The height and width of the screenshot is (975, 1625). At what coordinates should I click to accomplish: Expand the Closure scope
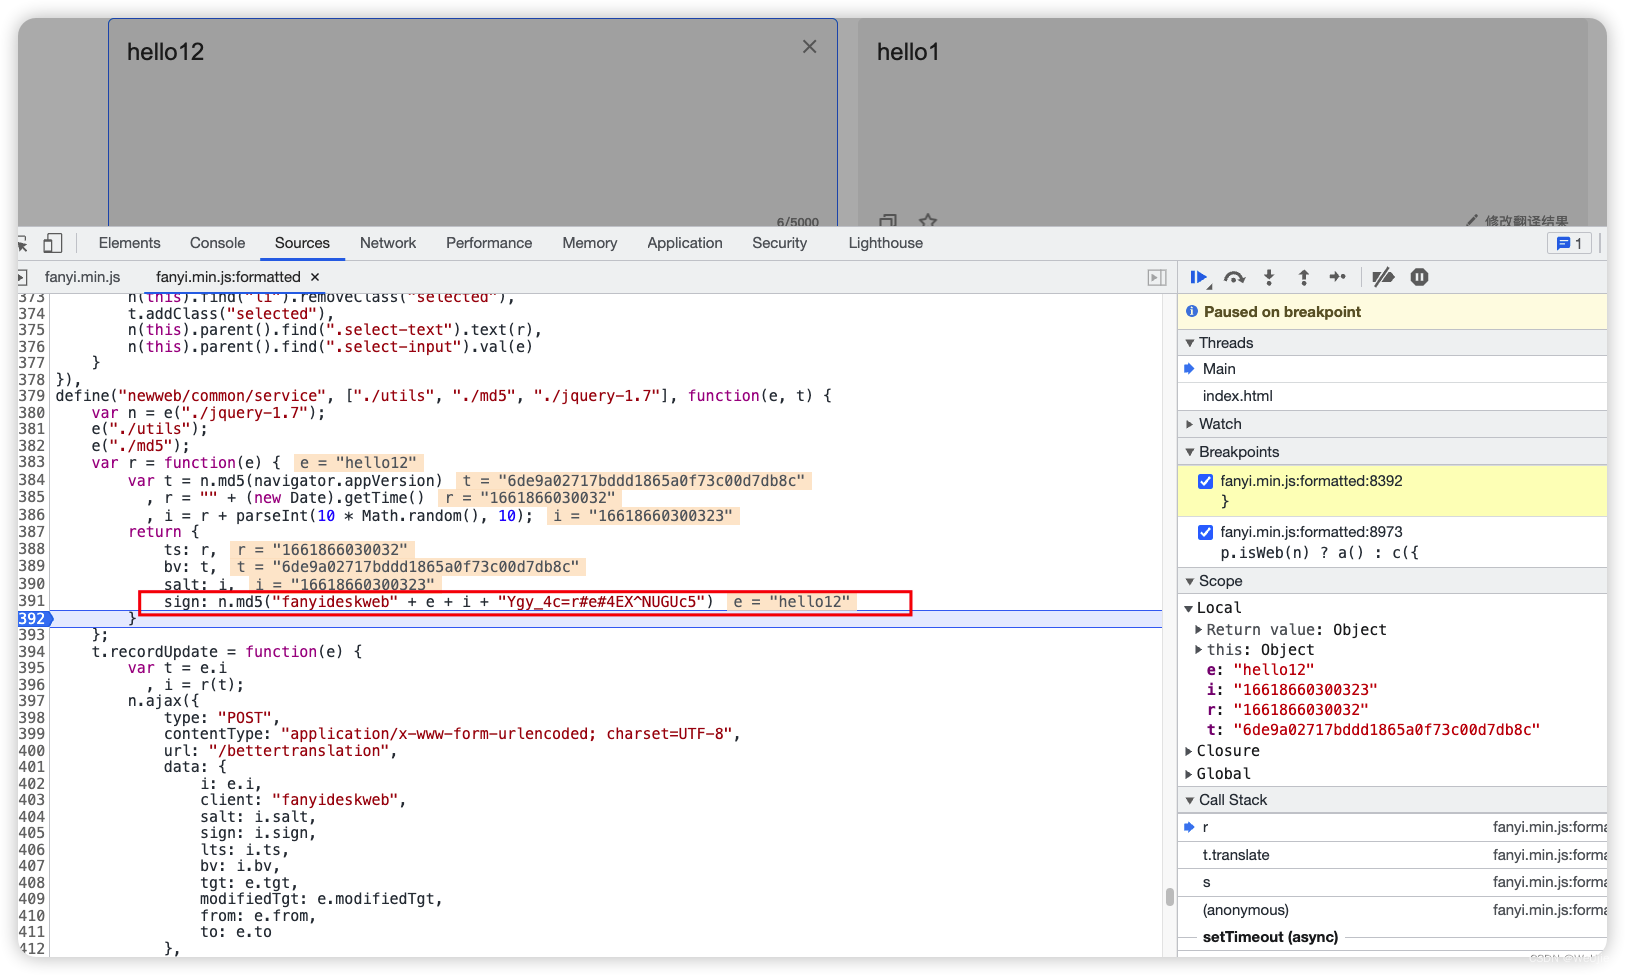1189,751
